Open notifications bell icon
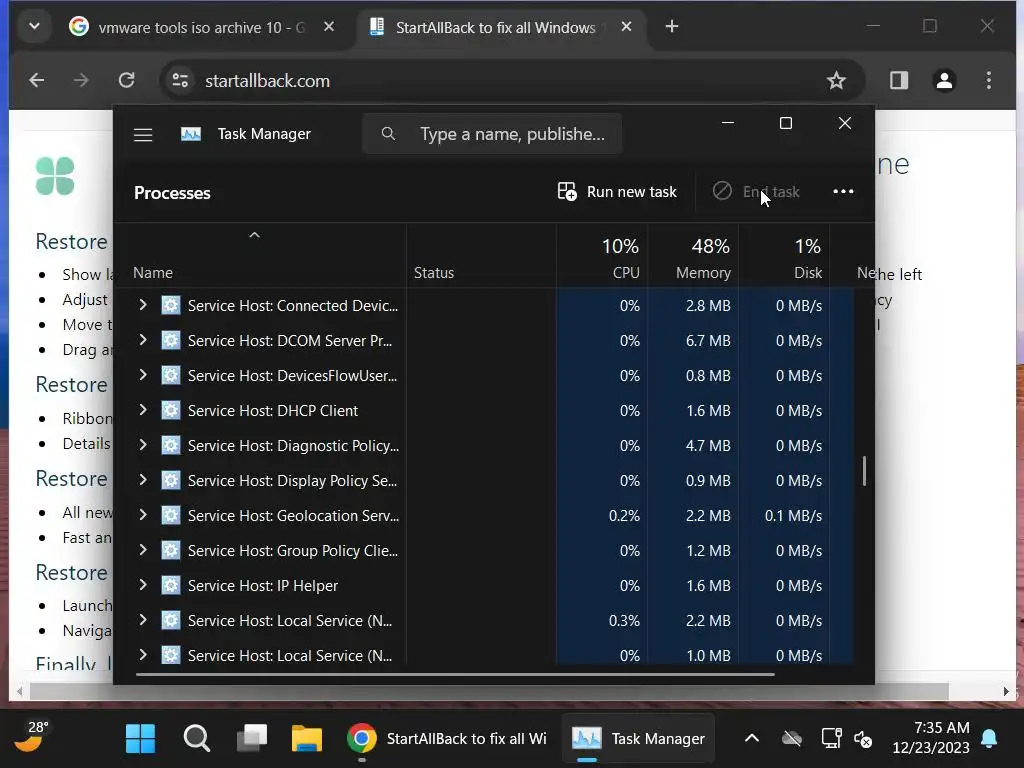This screenshot has width=1024, height=768. tap(989, 739)
